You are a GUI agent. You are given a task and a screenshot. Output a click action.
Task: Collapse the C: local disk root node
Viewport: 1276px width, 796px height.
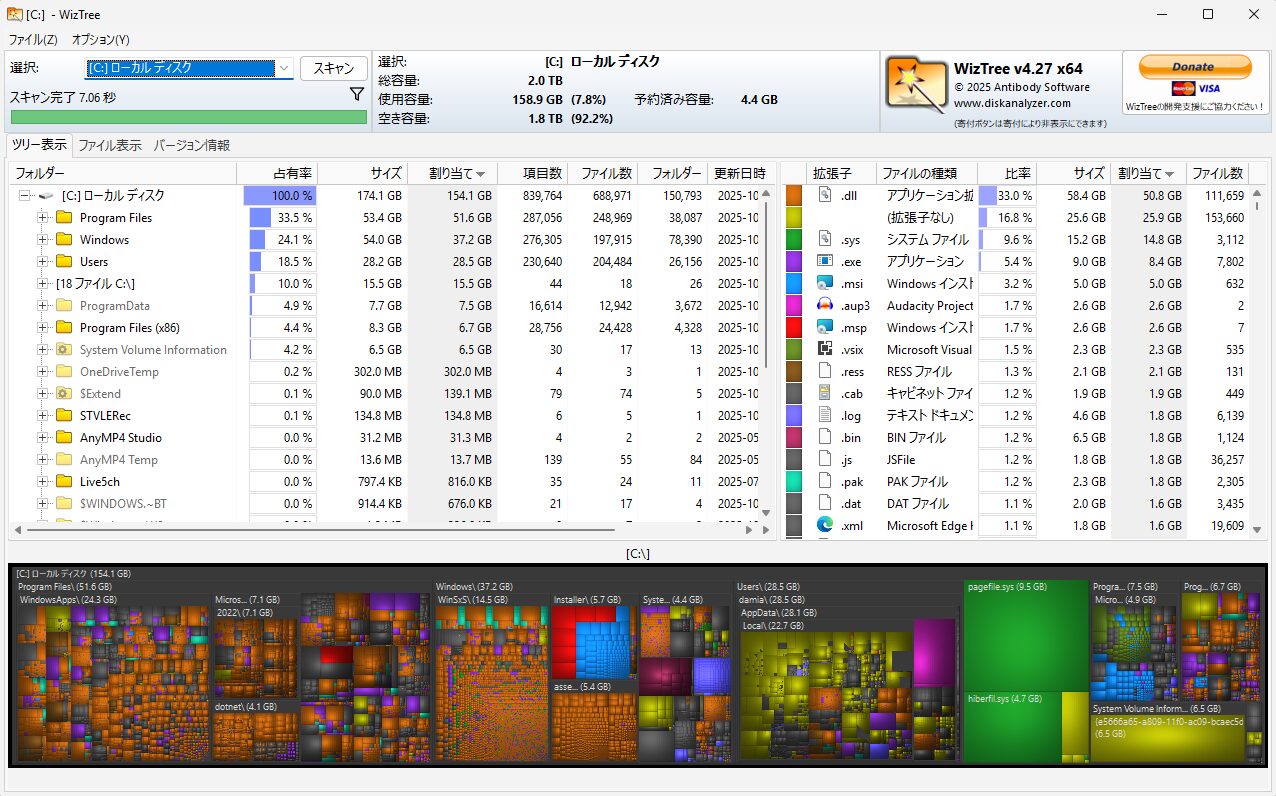tap(25, 196)
